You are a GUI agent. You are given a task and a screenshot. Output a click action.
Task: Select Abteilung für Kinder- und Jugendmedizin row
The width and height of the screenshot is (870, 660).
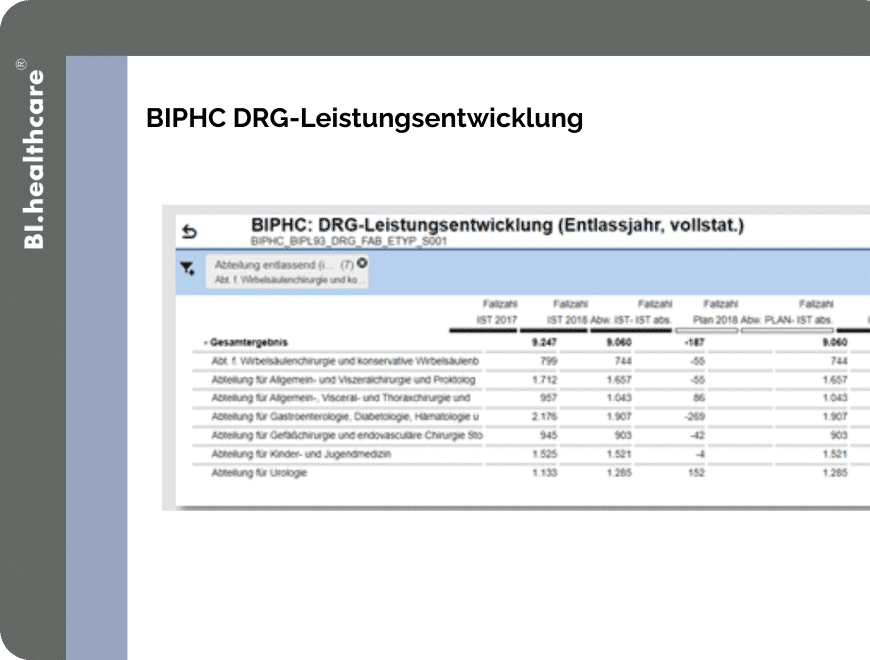click(301, 454)
